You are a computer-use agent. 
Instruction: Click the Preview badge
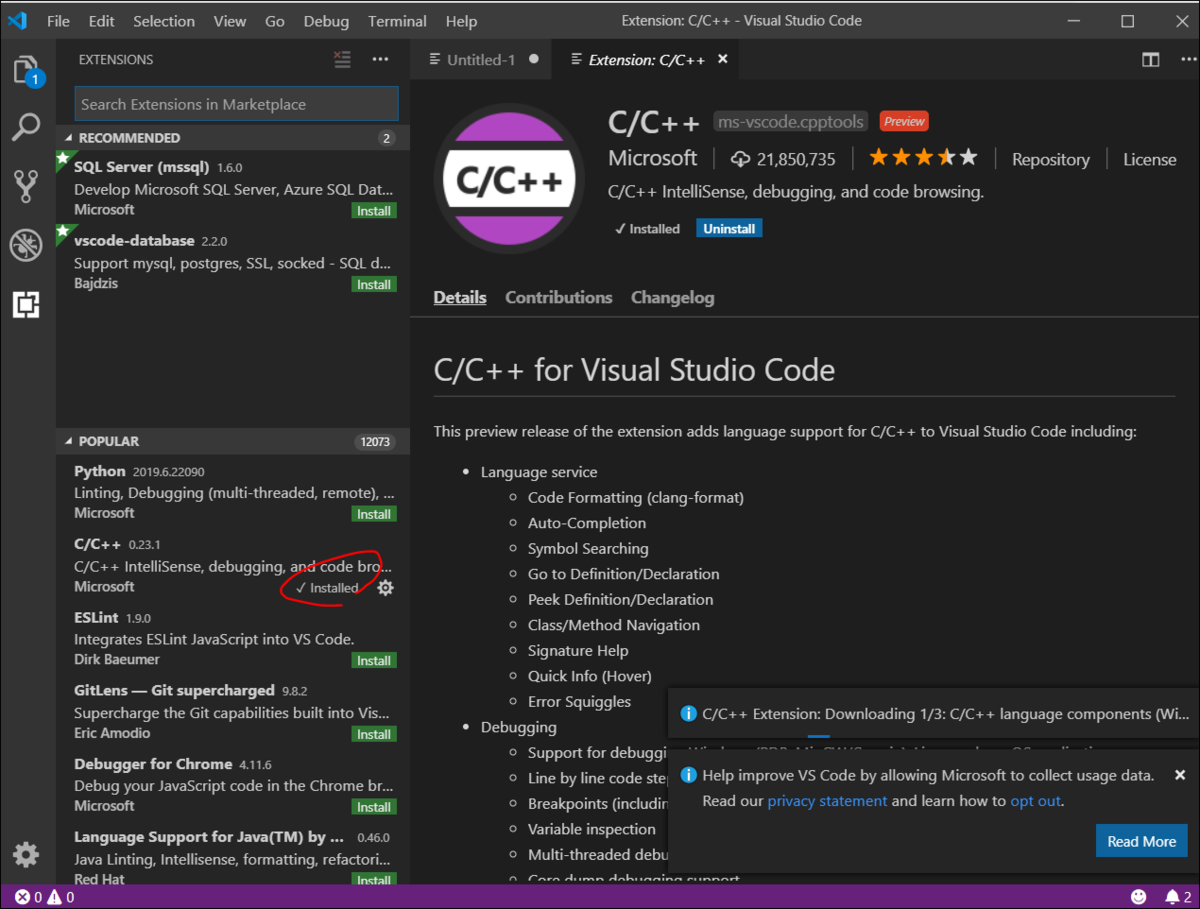[904, 121]
